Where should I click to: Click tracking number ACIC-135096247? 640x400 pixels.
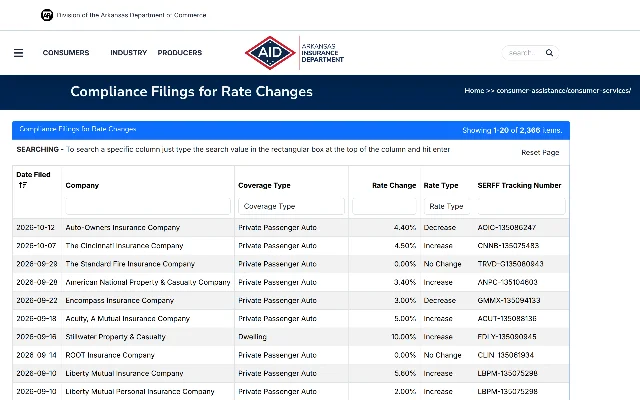tap(507, 227)
